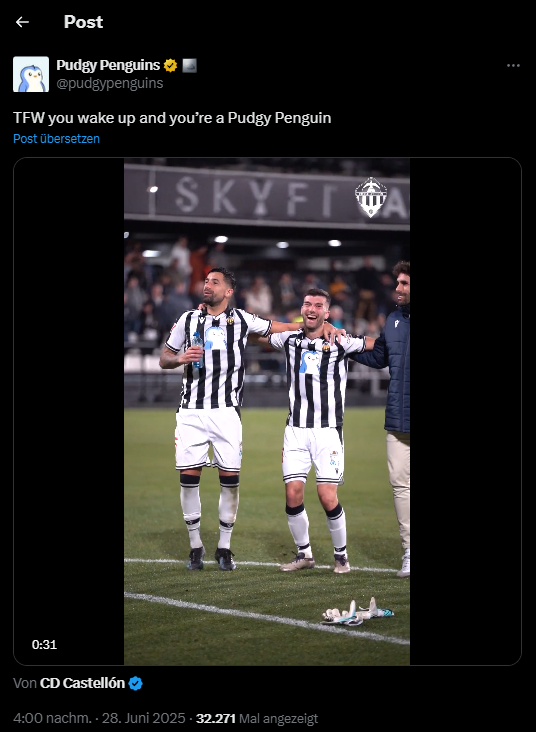This screenshot has width=536, height=732.
Task: Play the embedded video
Action: (x=267, y=411)
